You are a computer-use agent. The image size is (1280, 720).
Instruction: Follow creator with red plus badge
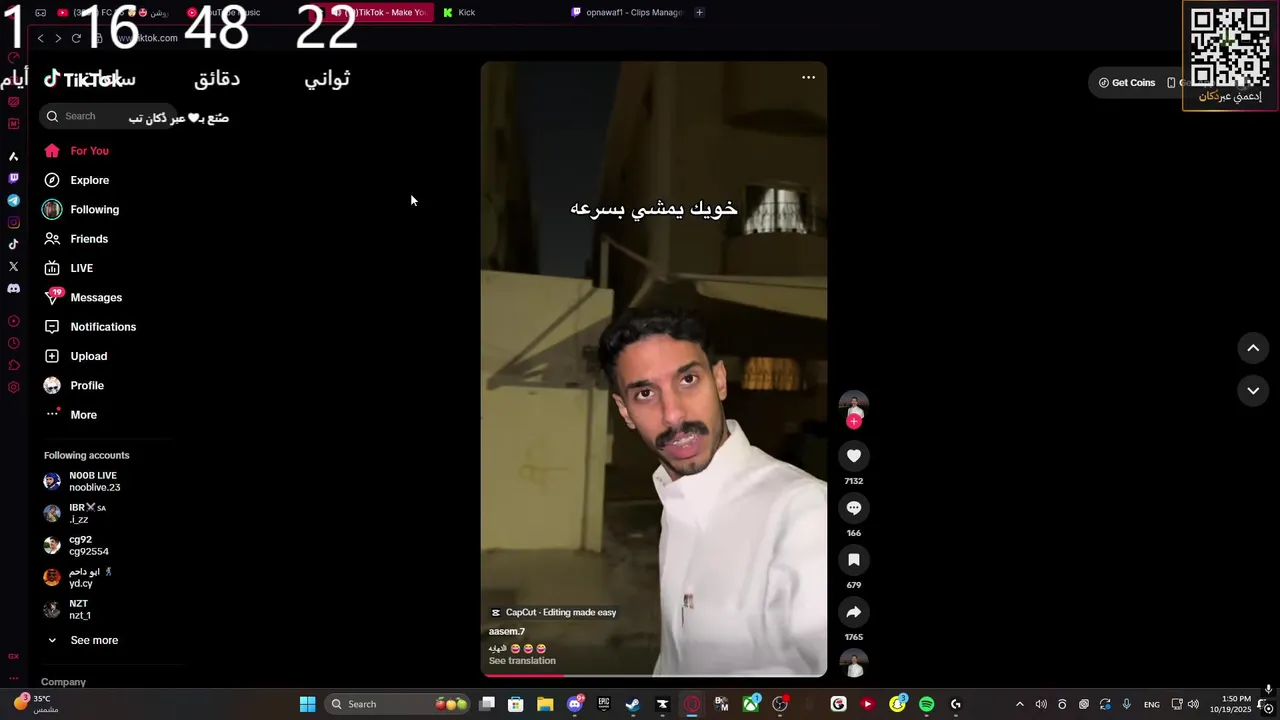[x=854, y=422]
